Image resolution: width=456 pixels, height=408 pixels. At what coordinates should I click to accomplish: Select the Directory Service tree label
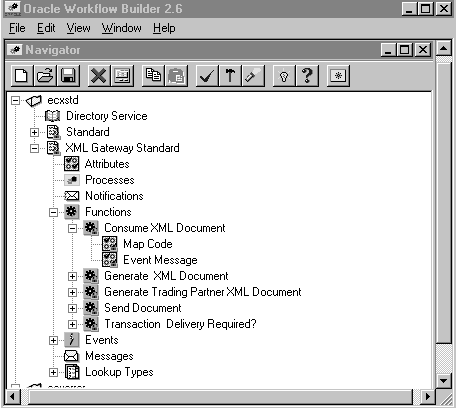pos(107,116)
